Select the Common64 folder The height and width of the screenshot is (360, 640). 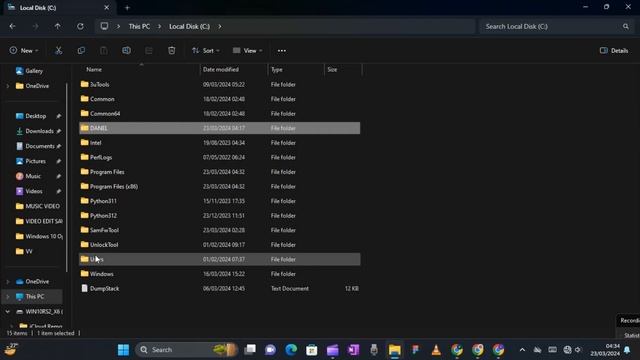coord(220,113)
